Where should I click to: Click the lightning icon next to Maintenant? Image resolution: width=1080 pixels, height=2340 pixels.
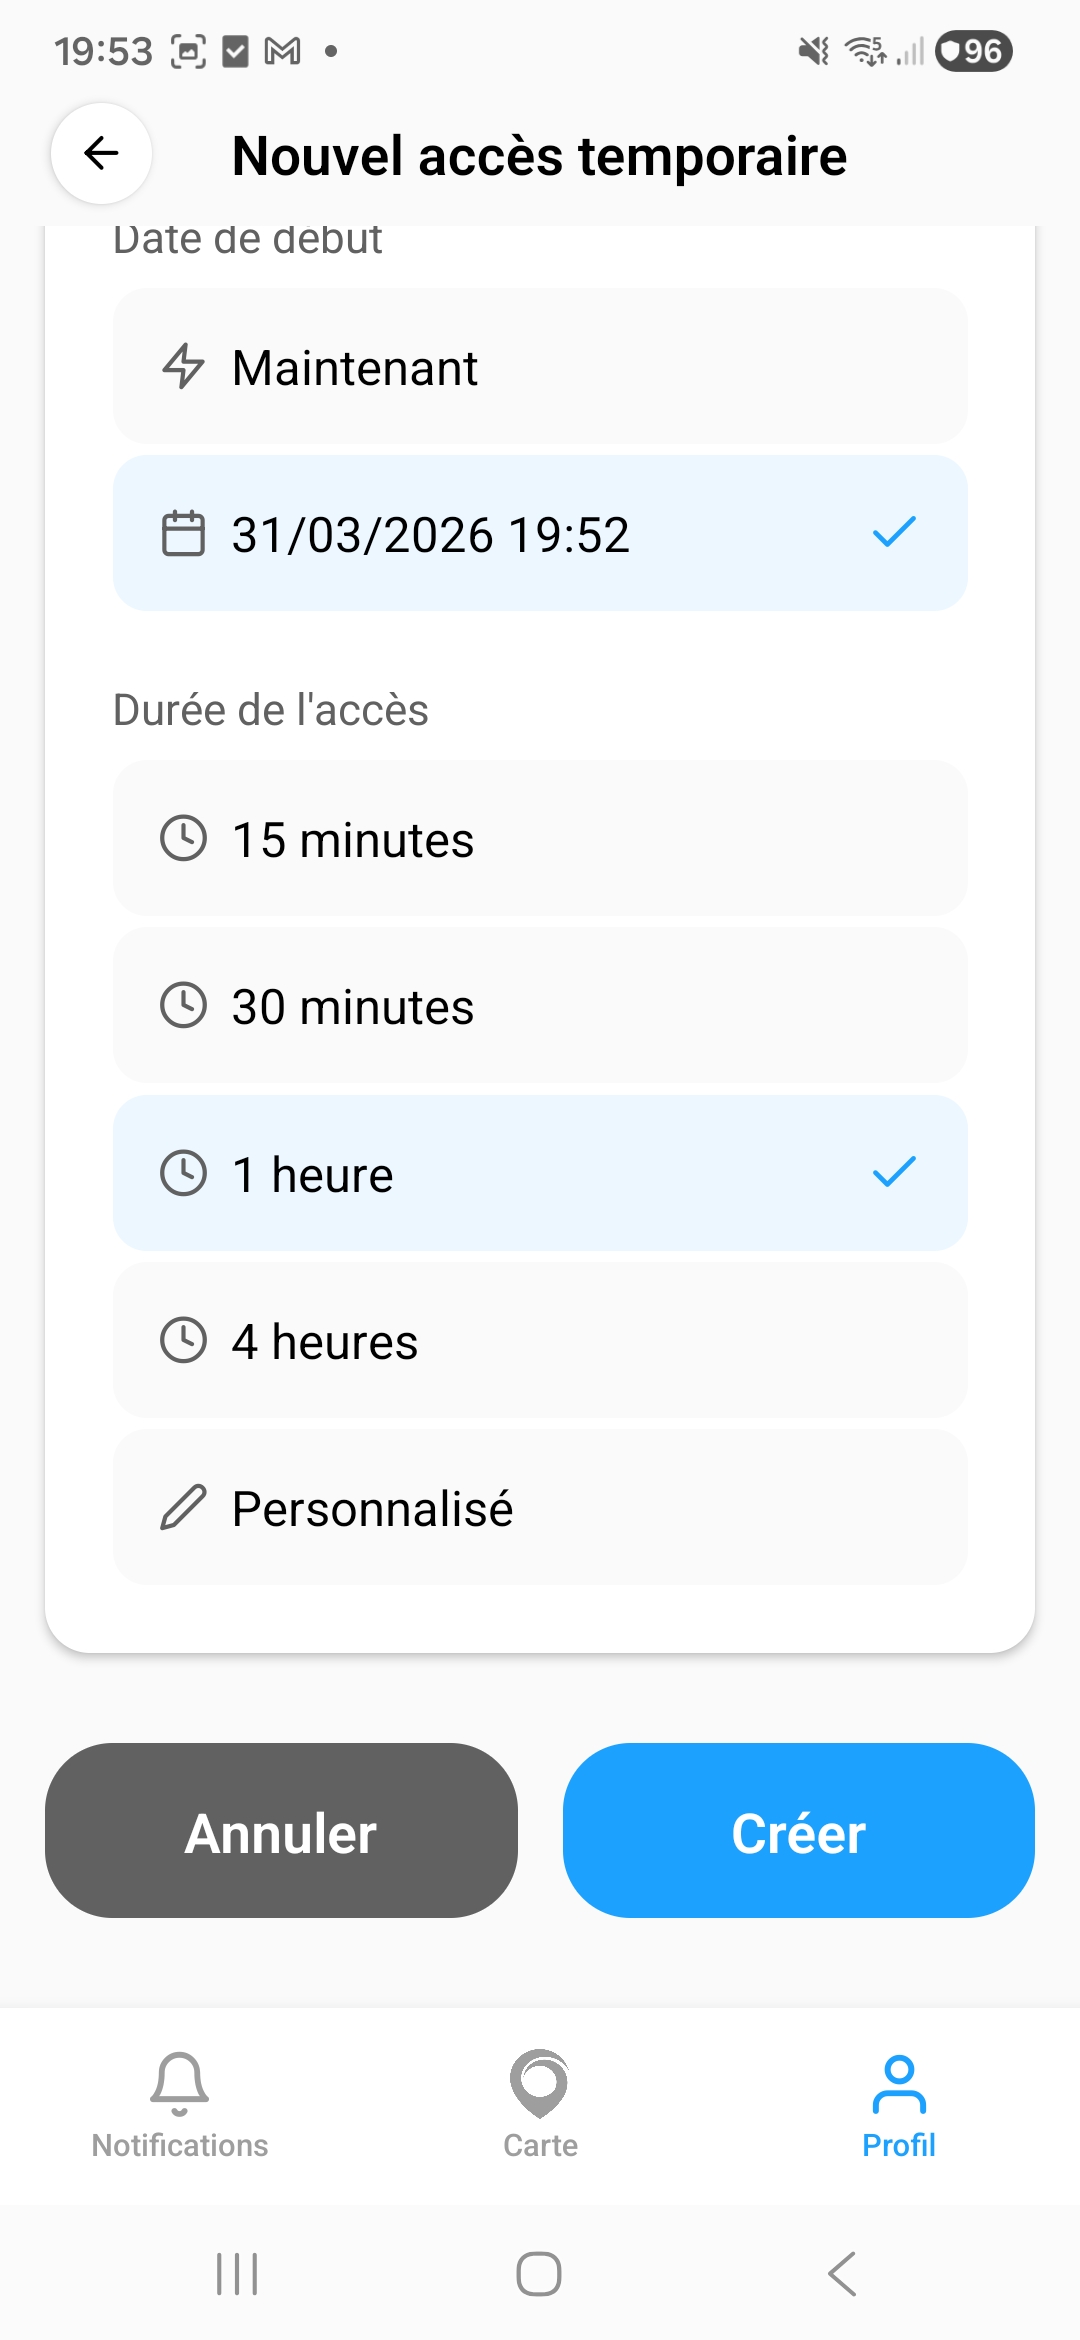[184, 368]
